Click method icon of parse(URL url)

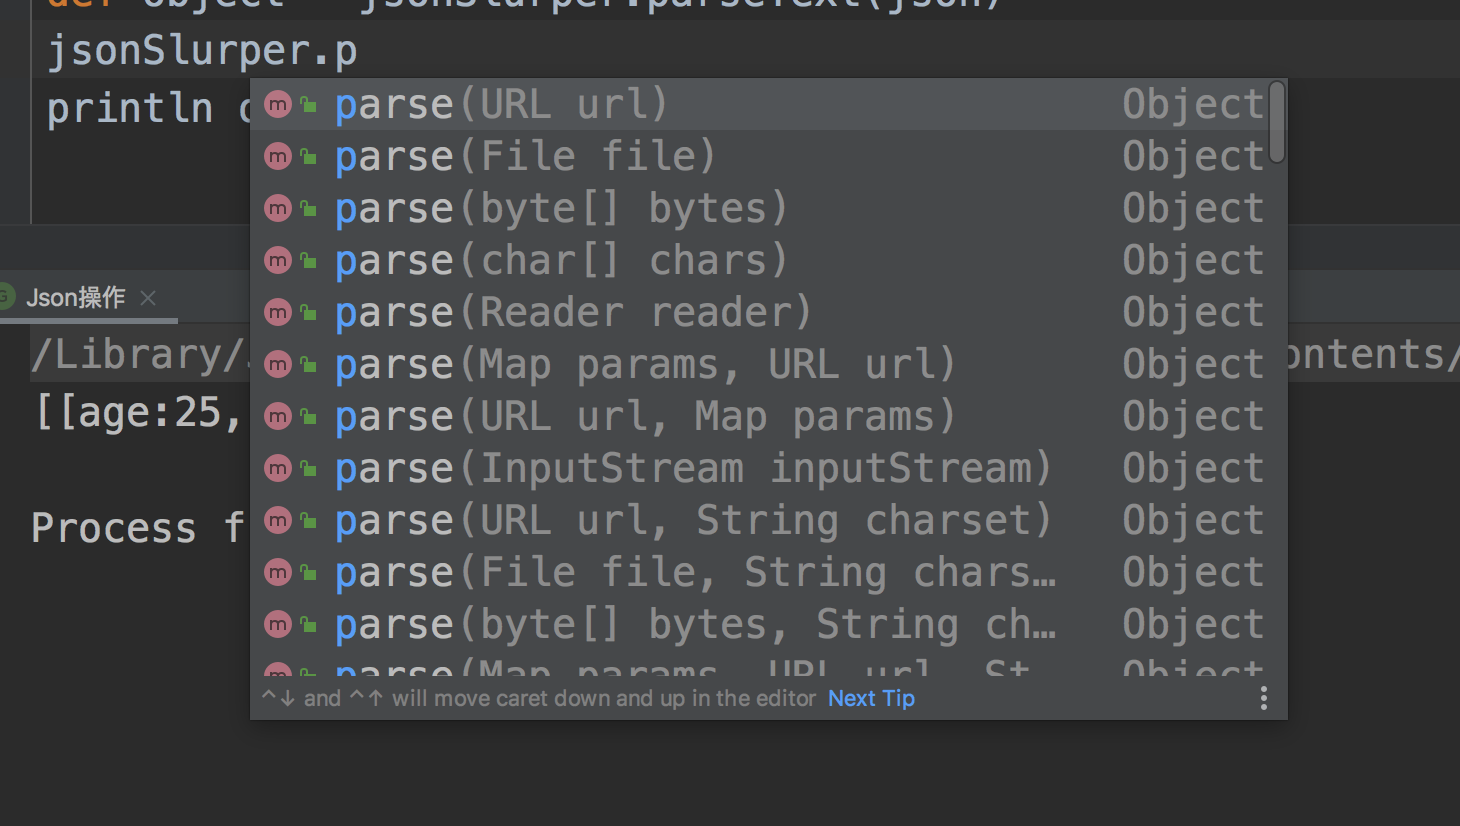pos(278,104)
